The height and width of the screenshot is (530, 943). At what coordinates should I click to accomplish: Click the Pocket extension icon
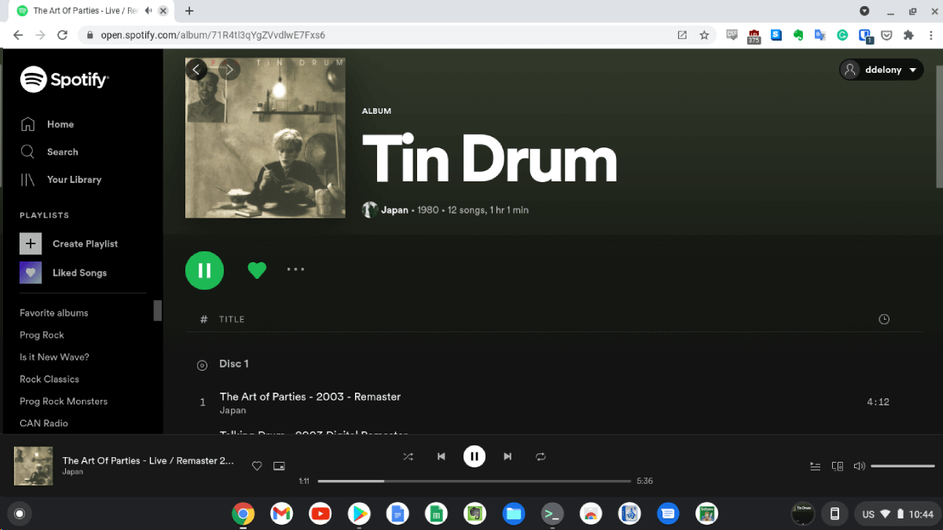[x=886, y=35]
